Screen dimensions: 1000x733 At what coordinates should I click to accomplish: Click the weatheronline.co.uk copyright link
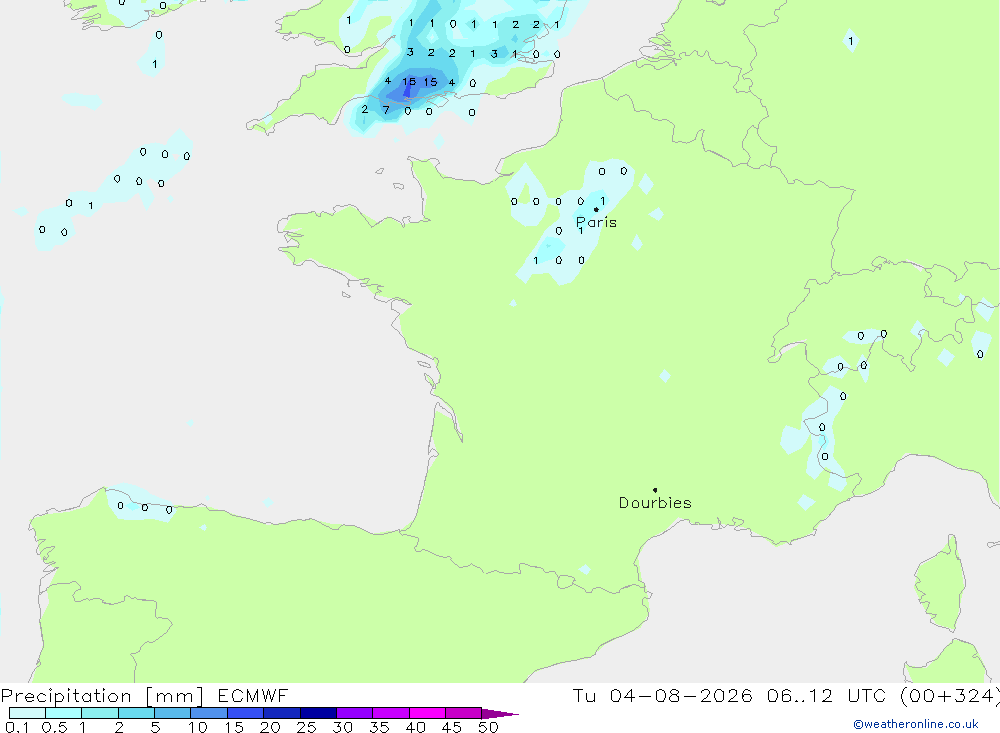916,724
